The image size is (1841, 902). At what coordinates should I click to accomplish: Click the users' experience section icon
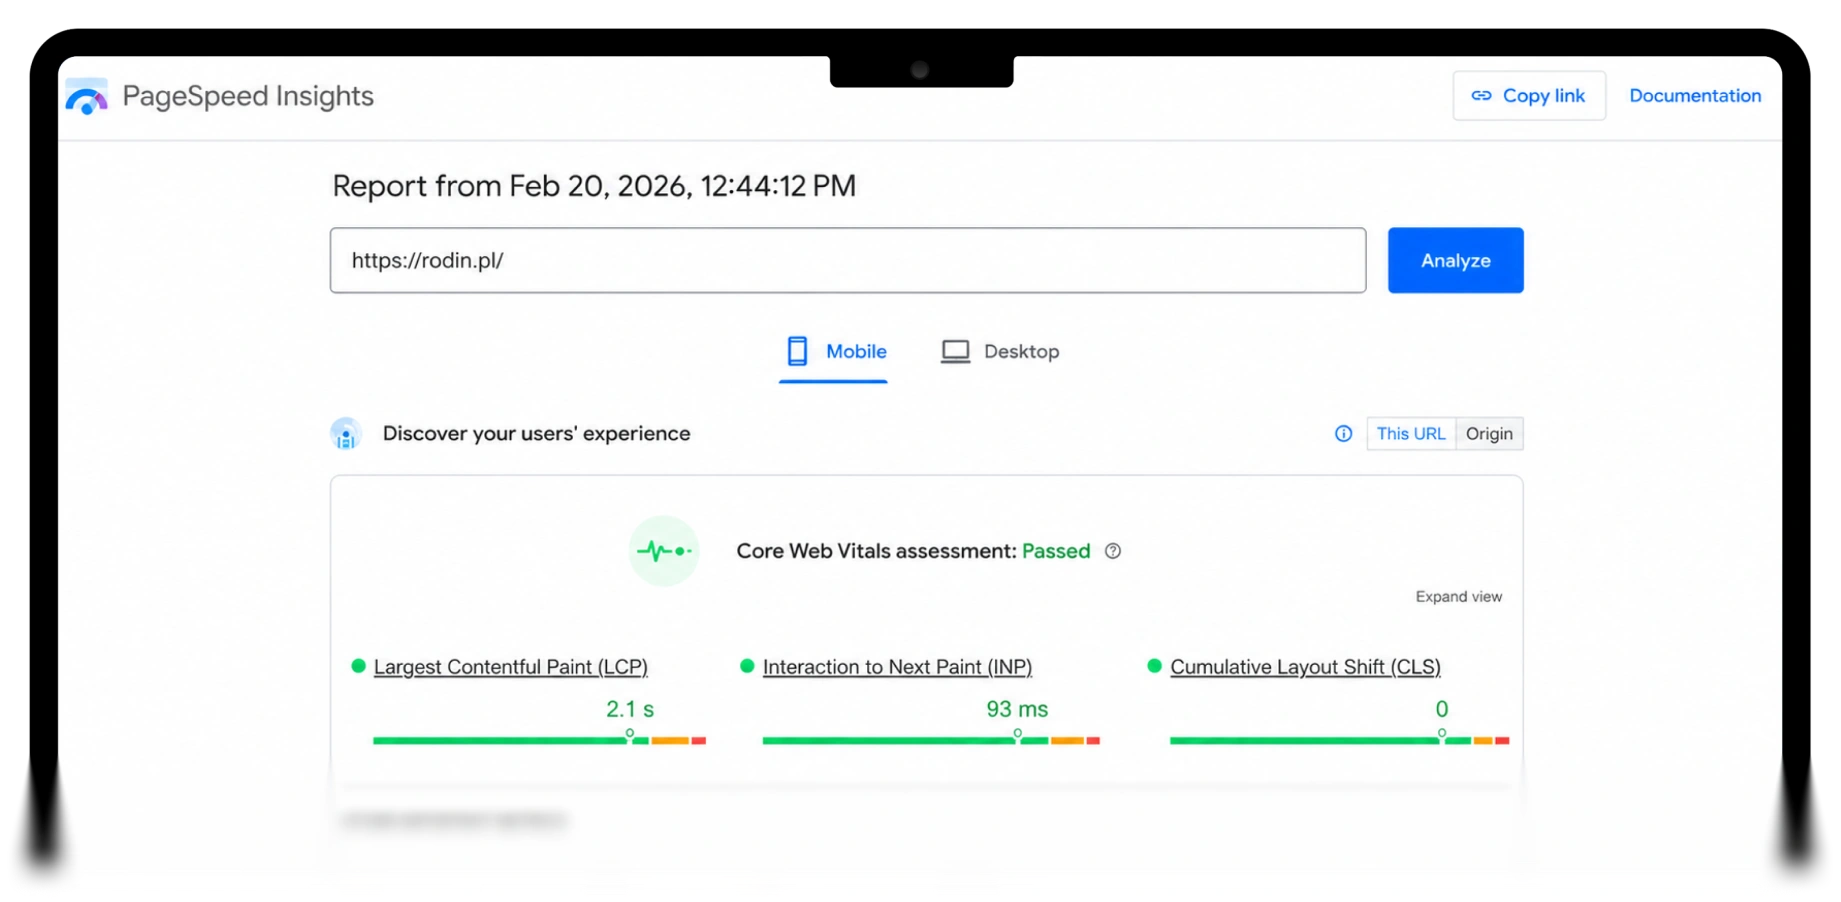(346, 434)
